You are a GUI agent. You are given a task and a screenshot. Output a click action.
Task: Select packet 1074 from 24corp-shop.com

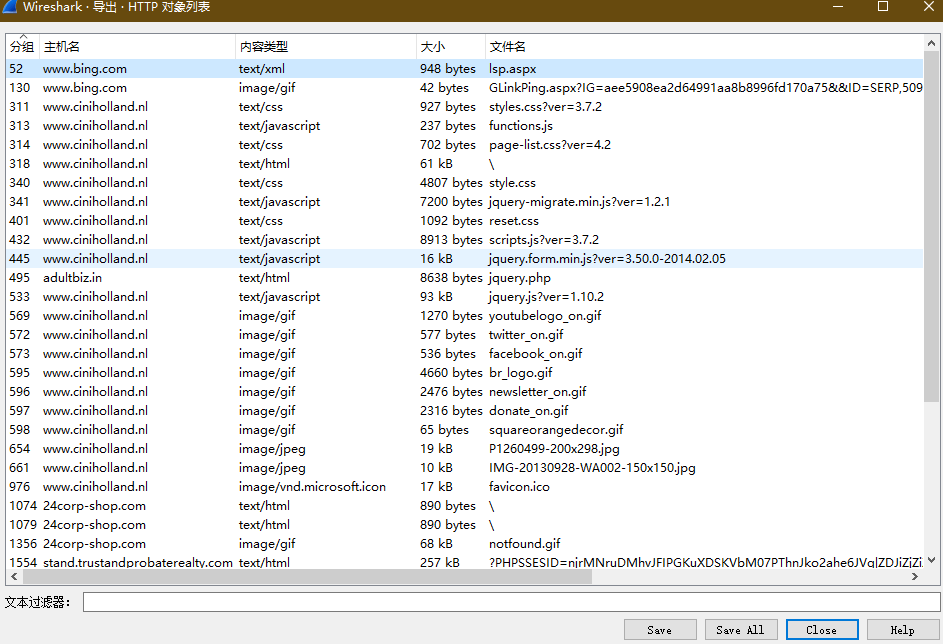[465, 506]
